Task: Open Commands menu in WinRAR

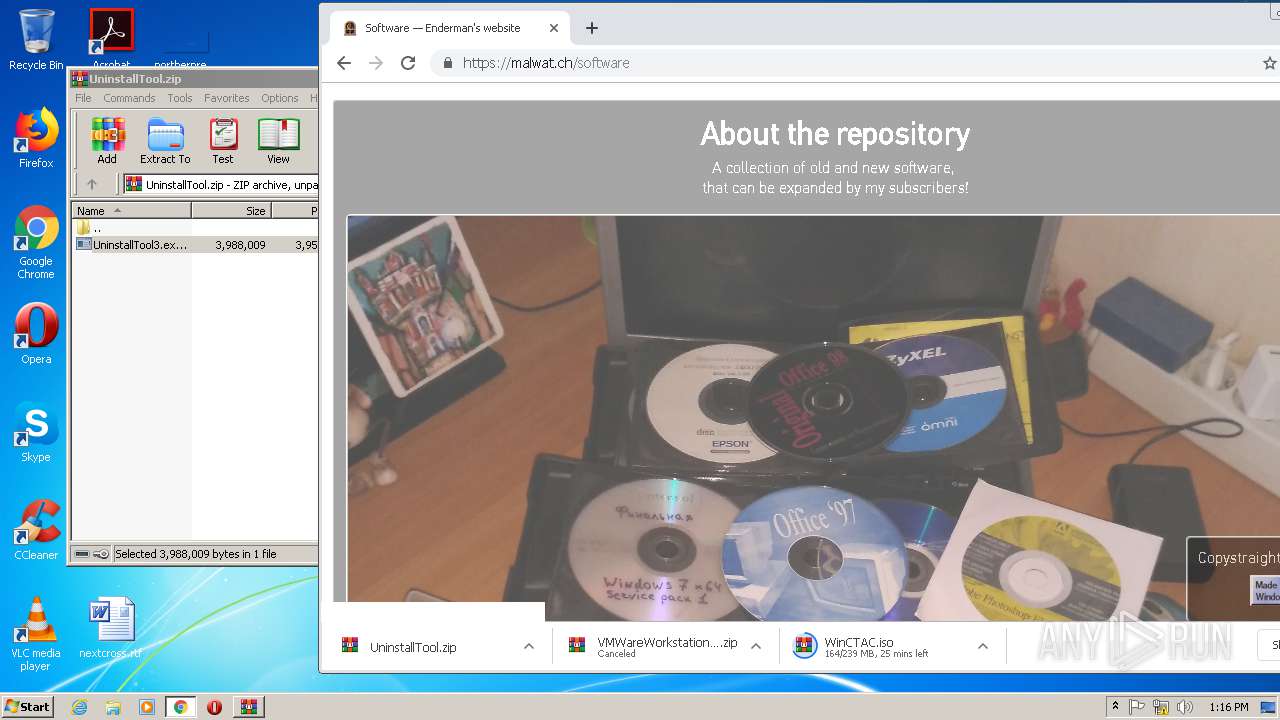Action: click(129, 98)
